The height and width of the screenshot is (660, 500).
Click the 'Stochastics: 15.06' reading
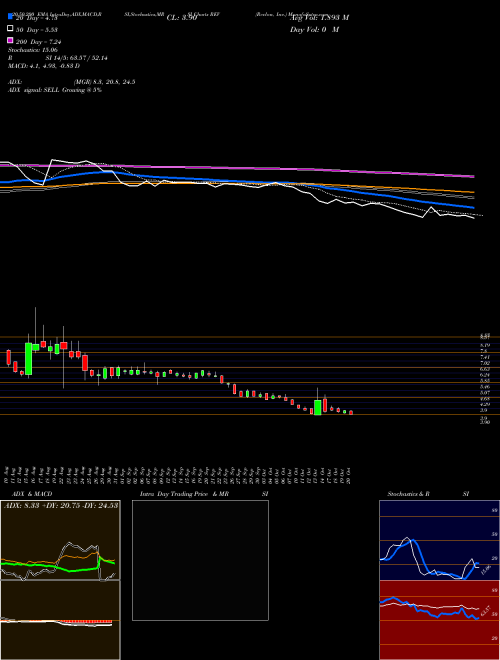tap(32, 50)
